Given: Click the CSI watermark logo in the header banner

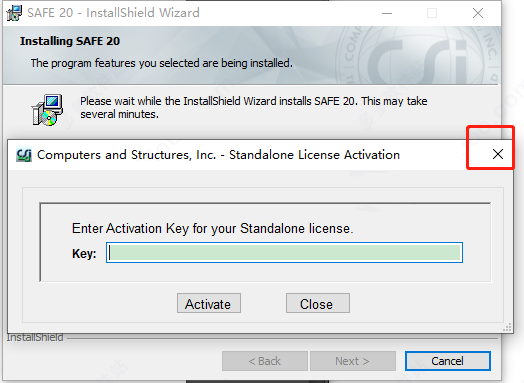Looking at the screenshot, I should pyautogui.click(x=418, y=55).
